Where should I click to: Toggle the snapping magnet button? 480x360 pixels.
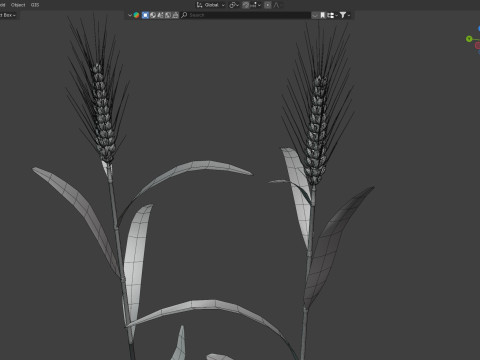pos(246,5)
